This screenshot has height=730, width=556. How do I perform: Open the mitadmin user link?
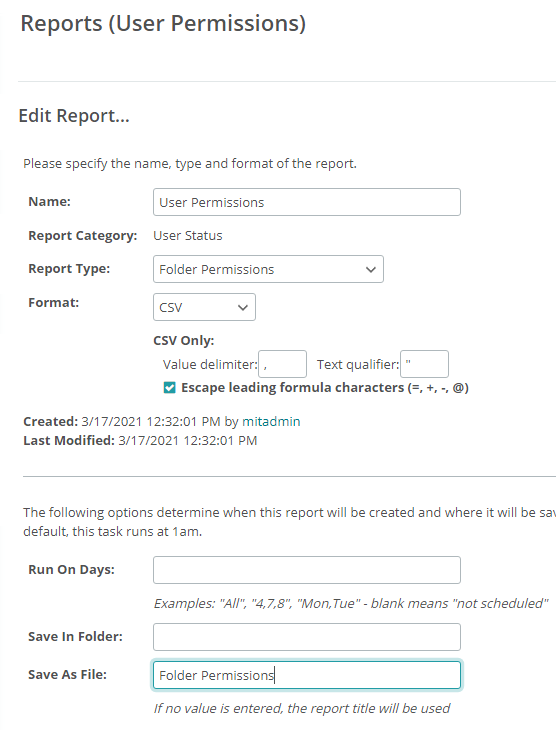click(x=271, y=421)
